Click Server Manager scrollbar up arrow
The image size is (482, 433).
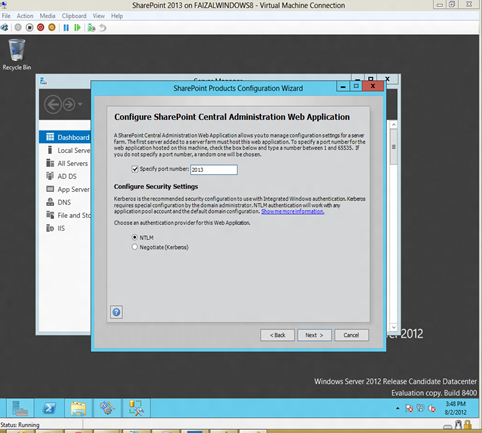click(x=394, y=124)
